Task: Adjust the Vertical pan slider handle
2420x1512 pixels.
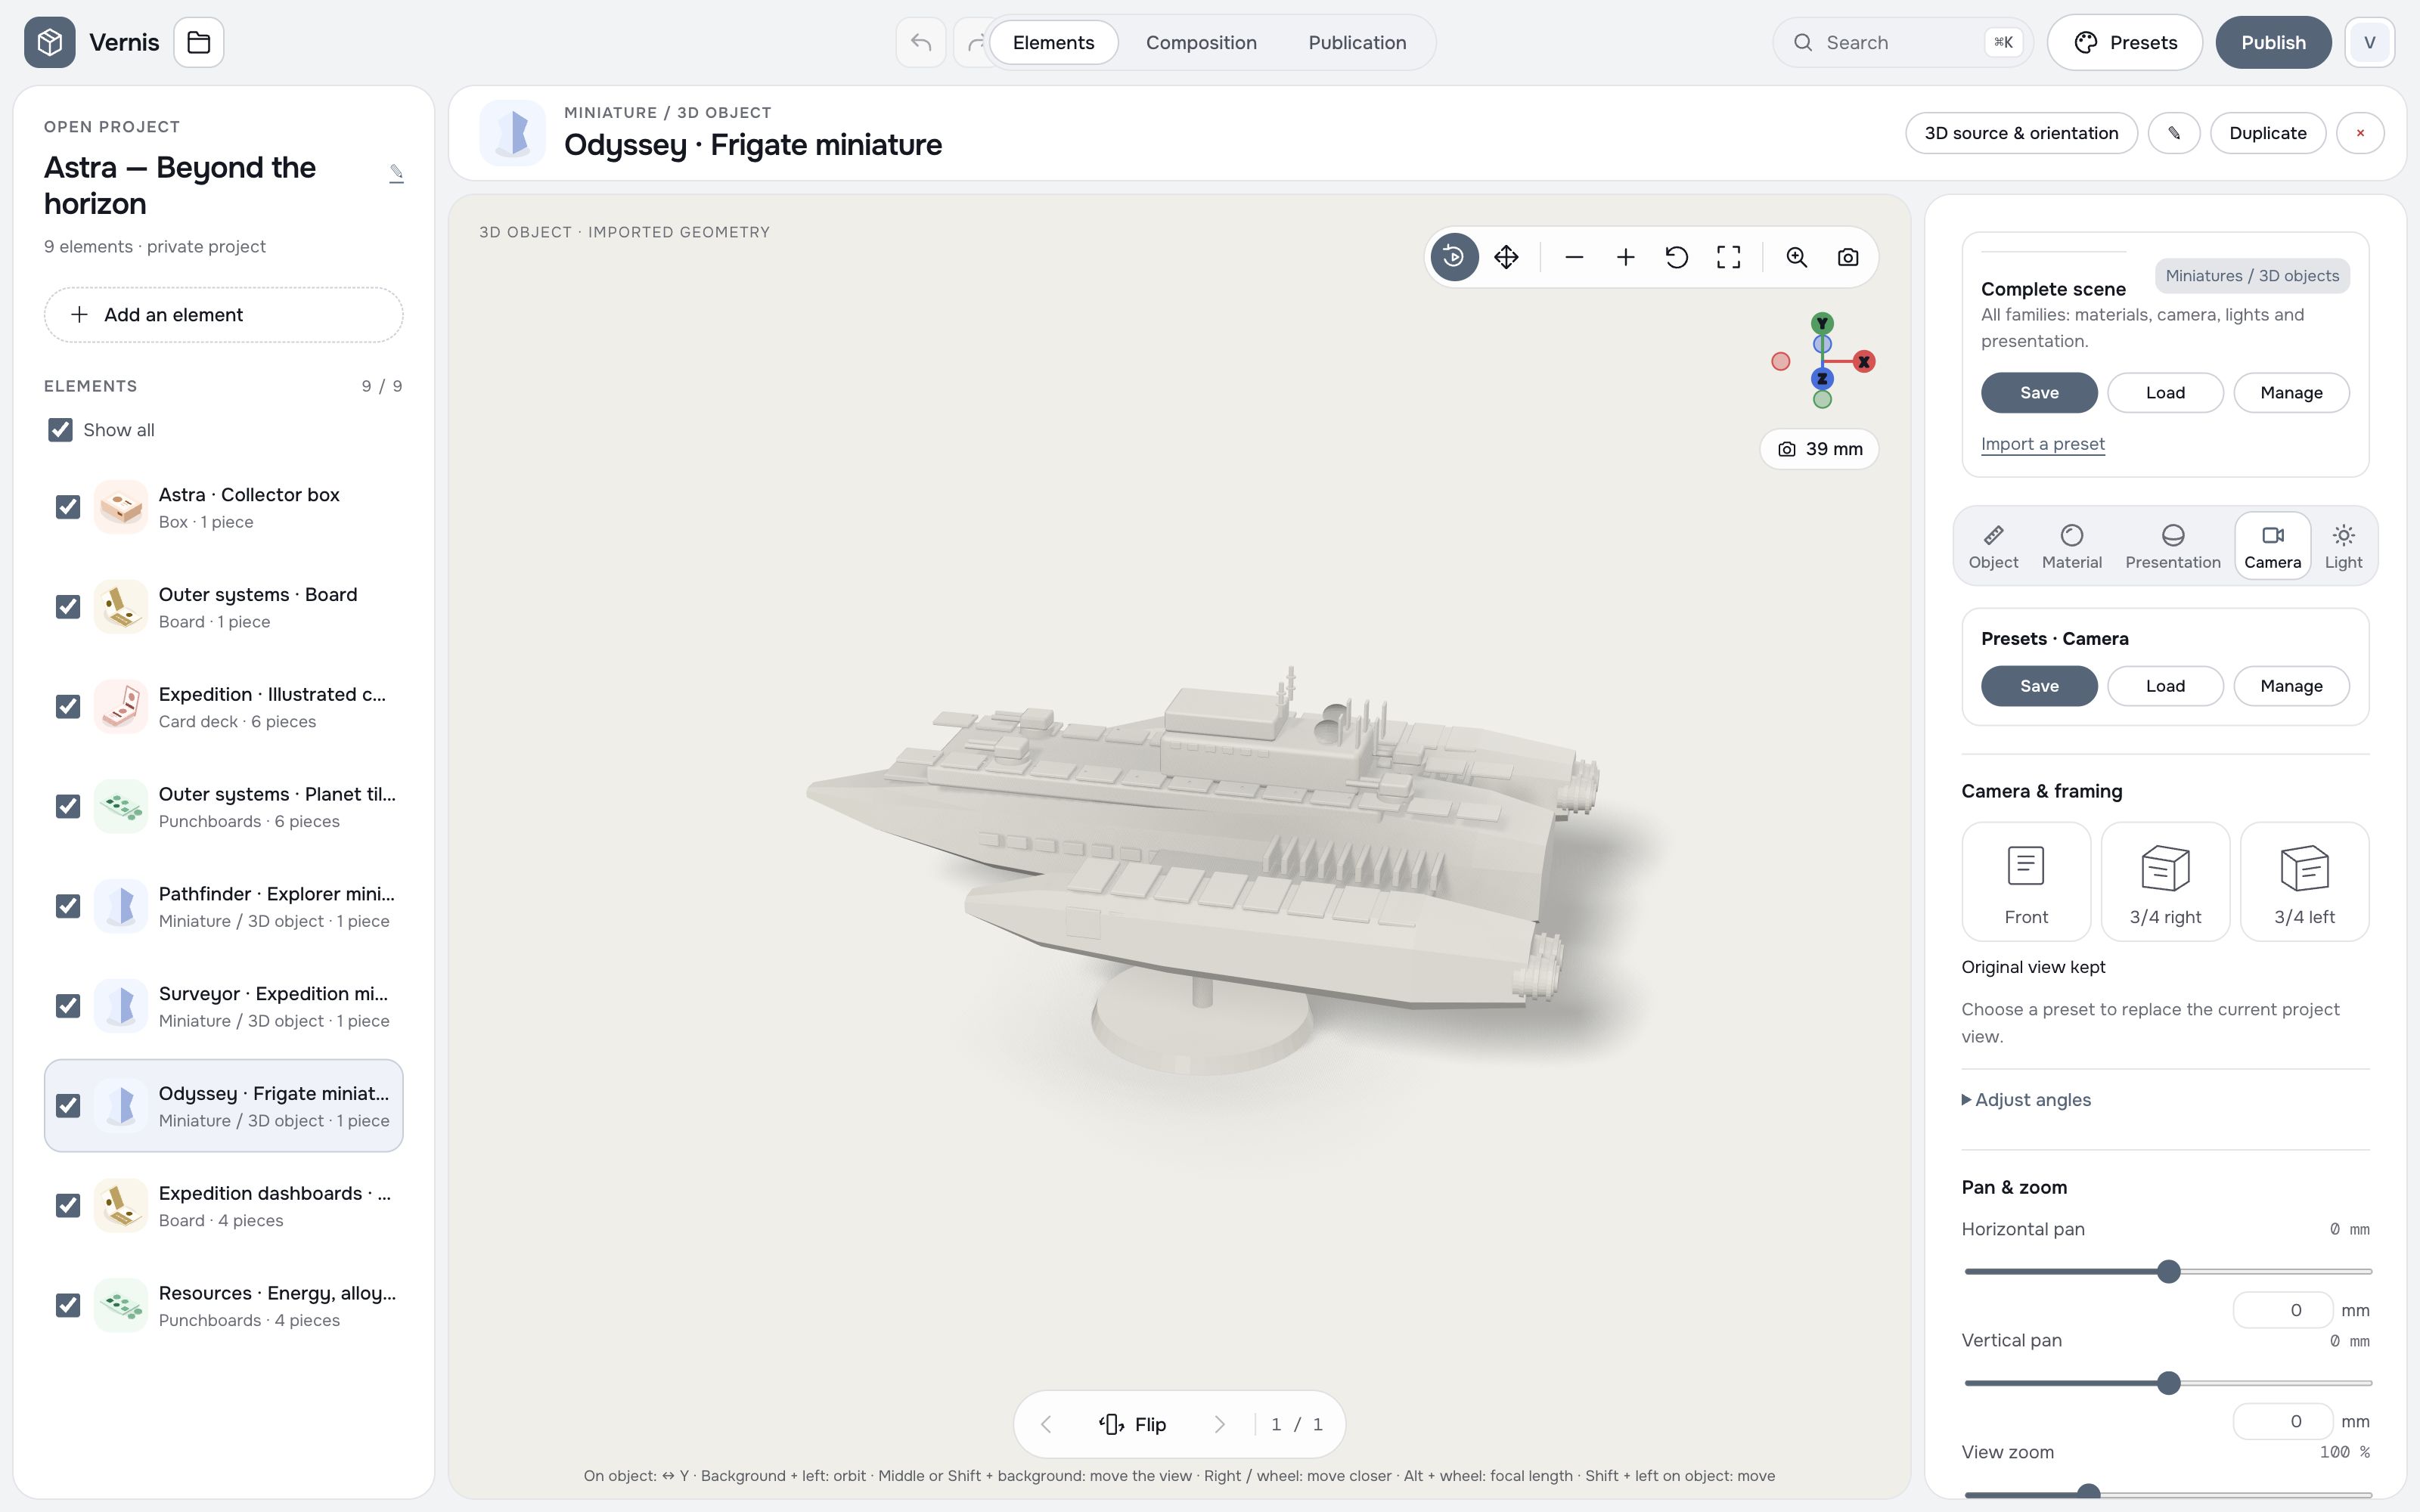Action: (x=2168, y=1383)
